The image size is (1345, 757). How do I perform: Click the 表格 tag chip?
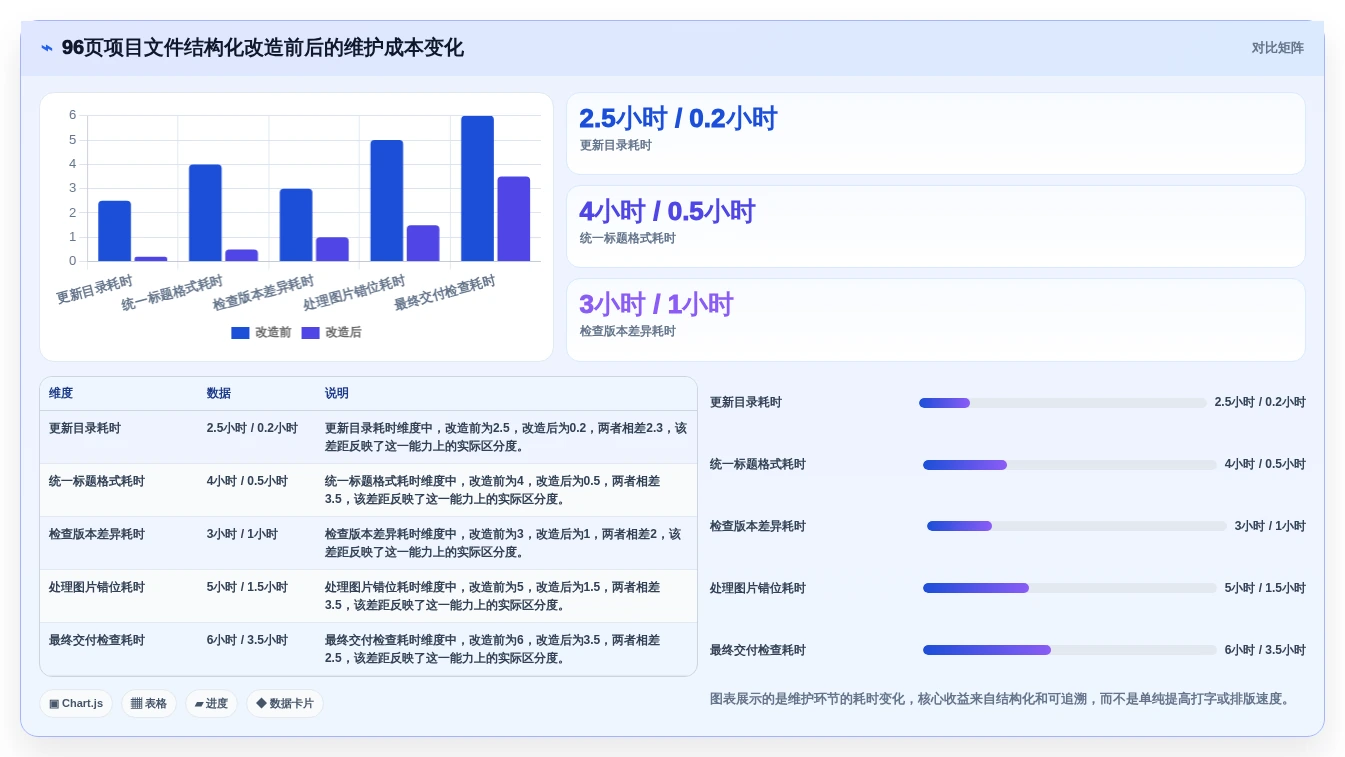coord(149,703)
